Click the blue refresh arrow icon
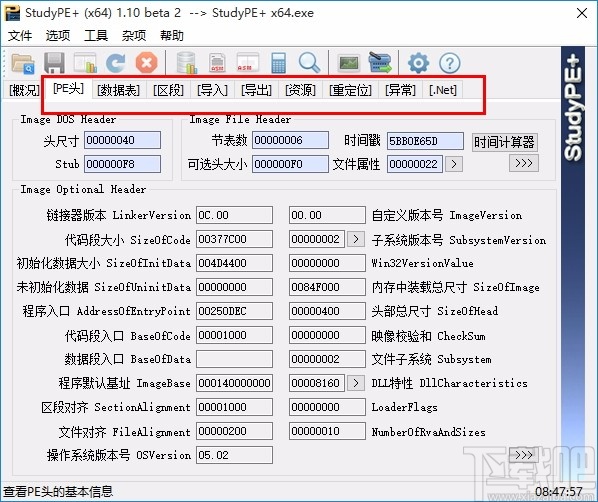The width and height of the screenshot is (598, 502). [116, 63]
